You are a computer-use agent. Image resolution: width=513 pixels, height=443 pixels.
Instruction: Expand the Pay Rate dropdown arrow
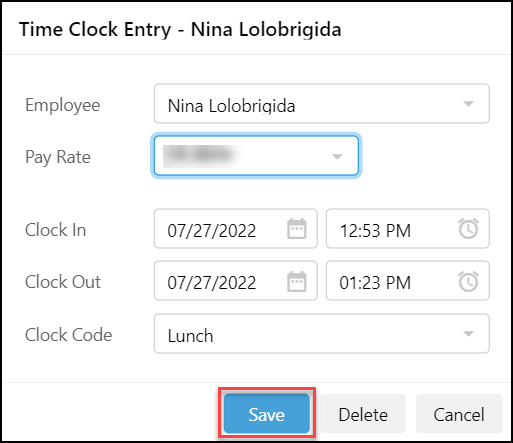tap(337, 156)
